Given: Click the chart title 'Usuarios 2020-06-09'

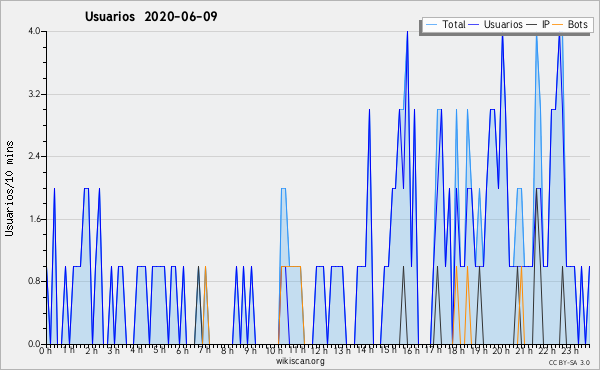Looking at the screenshot, I should coord(151,17).
